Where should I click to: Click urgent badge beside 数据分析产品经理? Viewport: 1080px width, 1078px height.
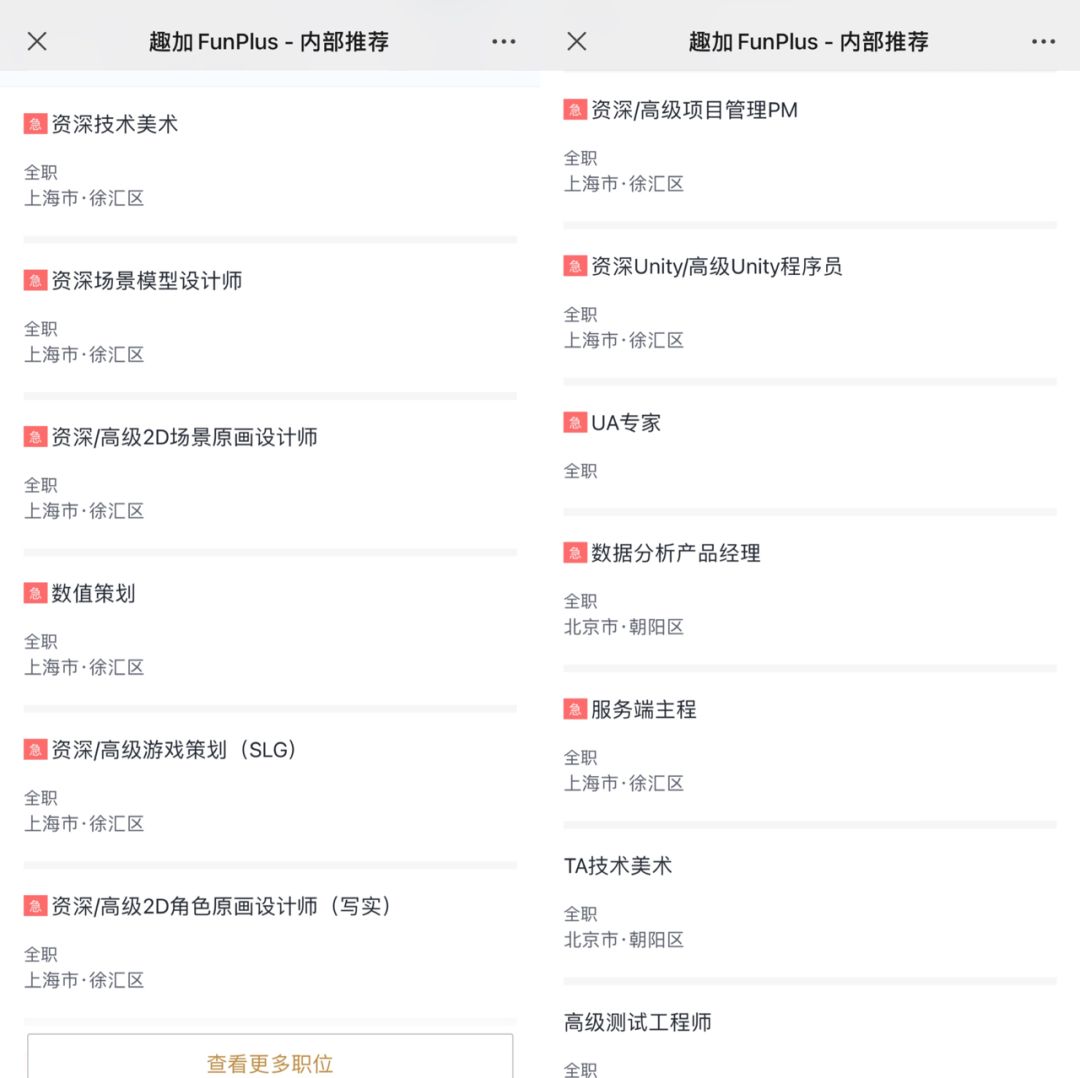[575, 552]
